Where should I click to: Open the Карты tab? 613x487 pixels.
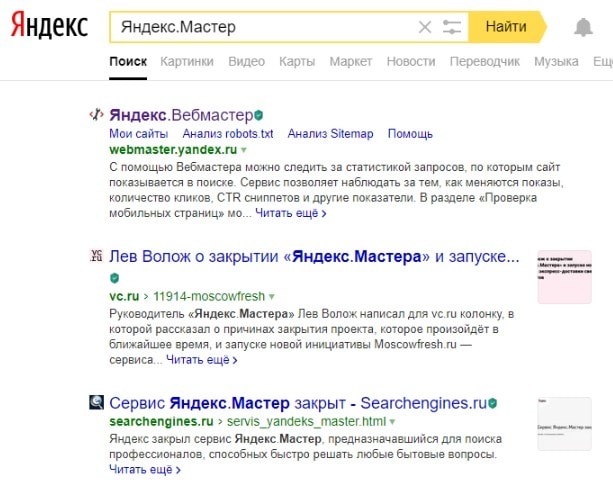[297, 61]
